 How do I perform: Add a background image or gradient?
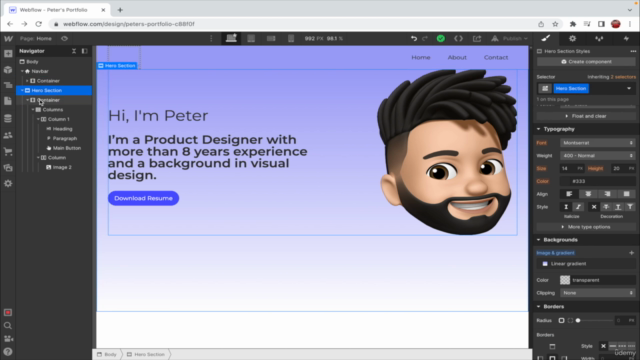(631, 253)
